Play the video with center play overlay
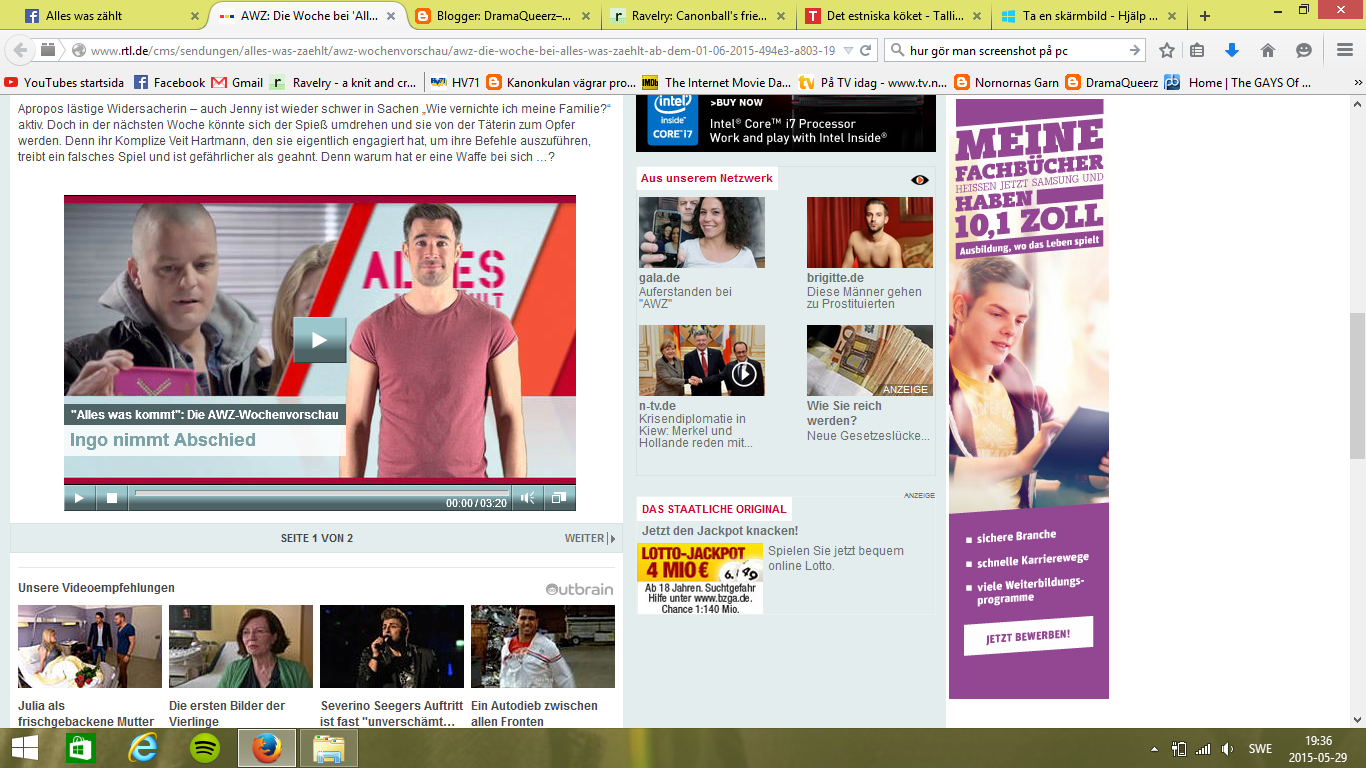 [320, 340]
